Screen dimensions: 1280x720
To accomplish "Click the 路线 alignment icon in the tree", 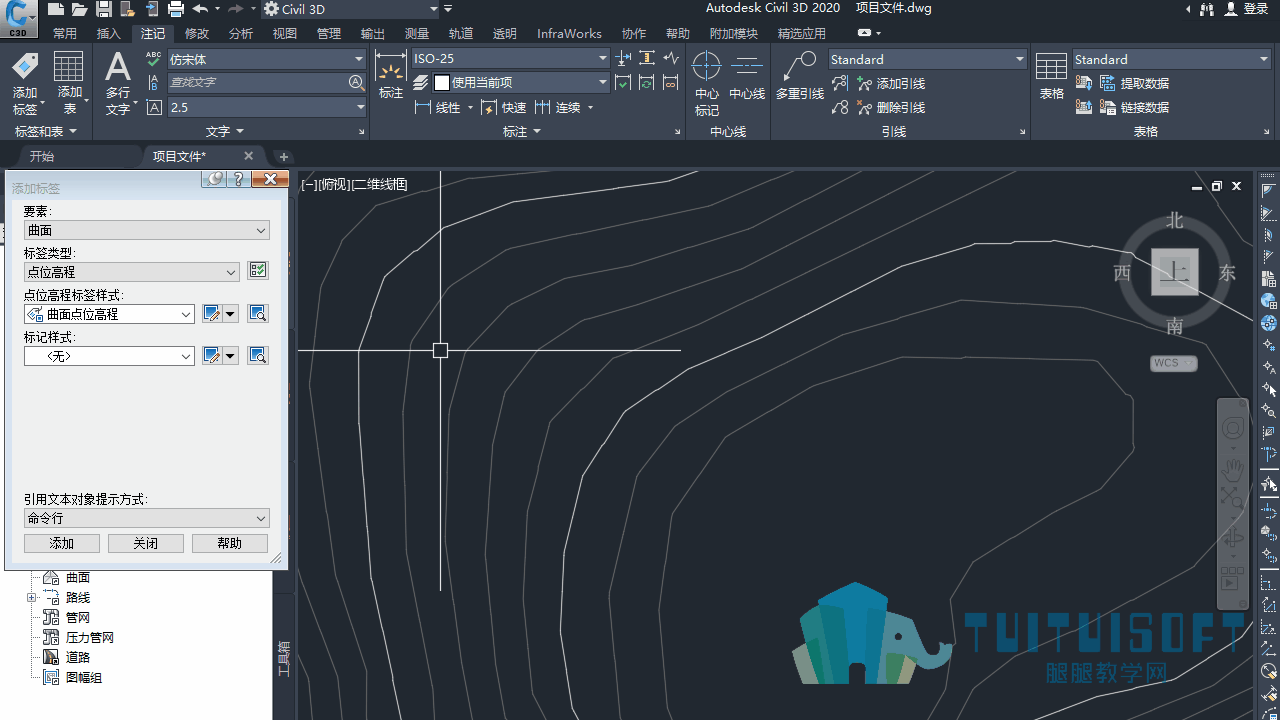I will coord(51,597).
